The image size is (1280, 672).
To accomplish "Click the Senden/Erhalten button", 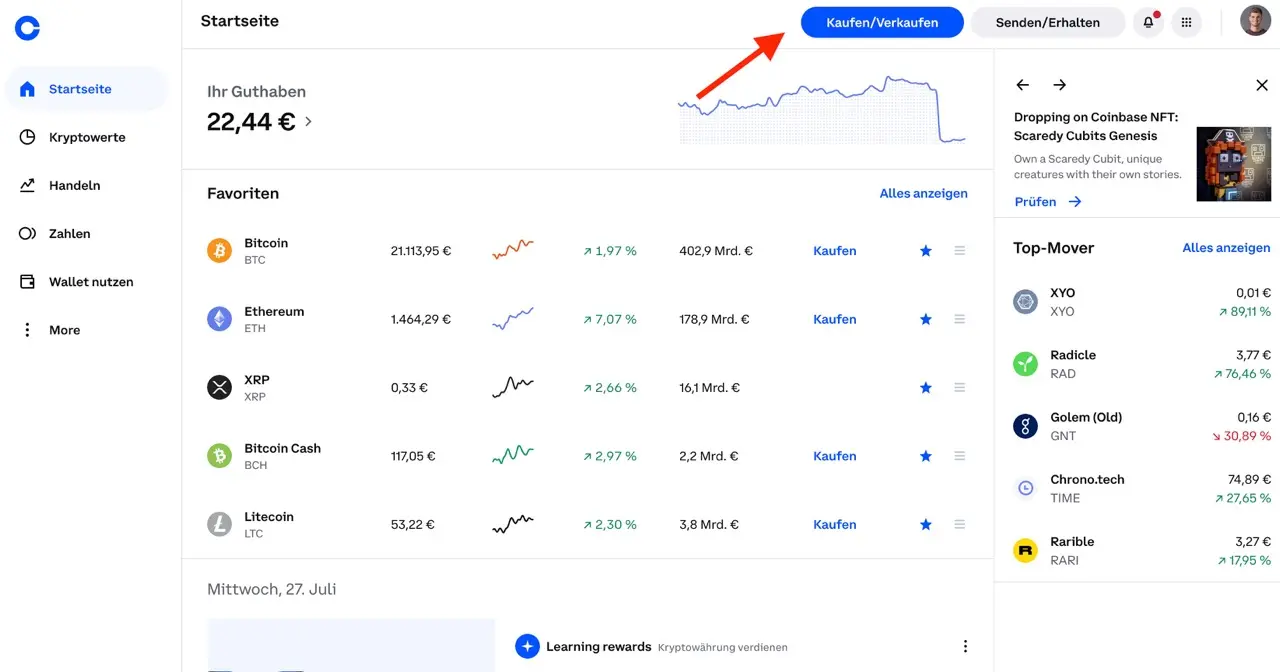I will point(1047,22).
